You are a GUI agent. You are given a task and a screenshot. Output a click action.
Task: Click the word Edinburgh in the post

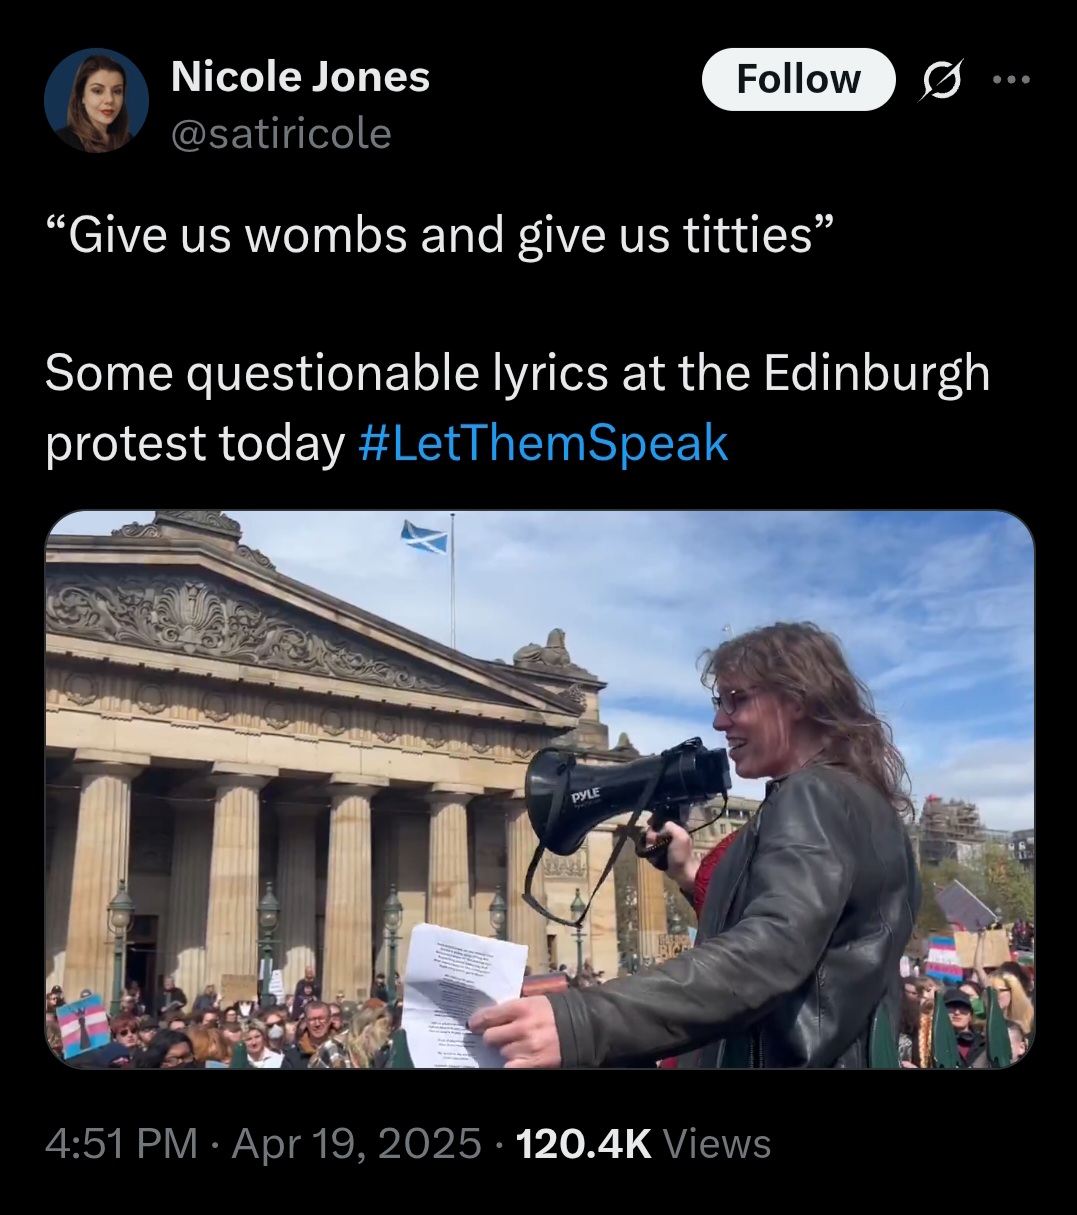[877, 374]
